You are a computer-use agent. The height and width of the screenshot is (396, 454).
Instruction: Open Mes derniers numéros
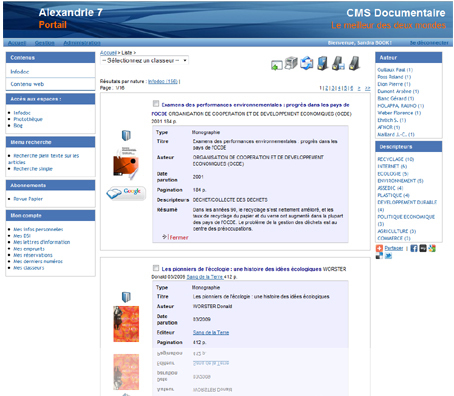coord(38,261)
